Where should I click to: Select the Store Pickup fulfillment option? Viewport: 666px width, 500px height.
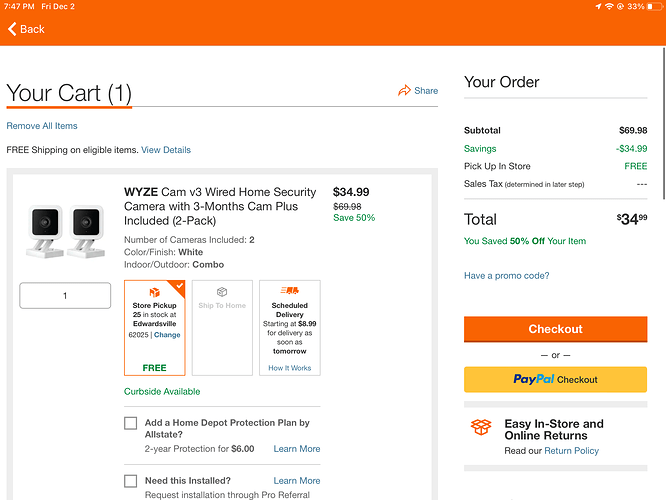point(155,328)
